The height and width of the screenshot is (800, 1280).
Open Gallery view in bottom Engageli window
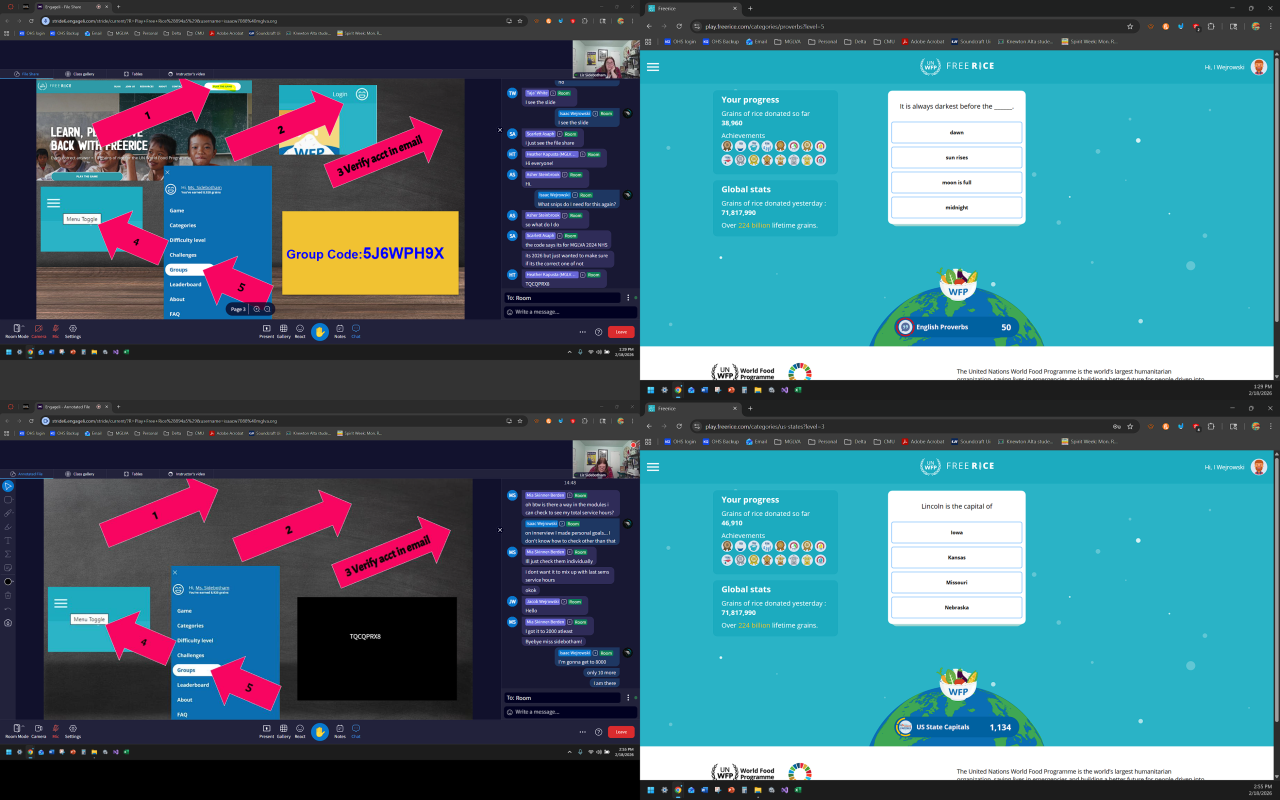point(284,730)
